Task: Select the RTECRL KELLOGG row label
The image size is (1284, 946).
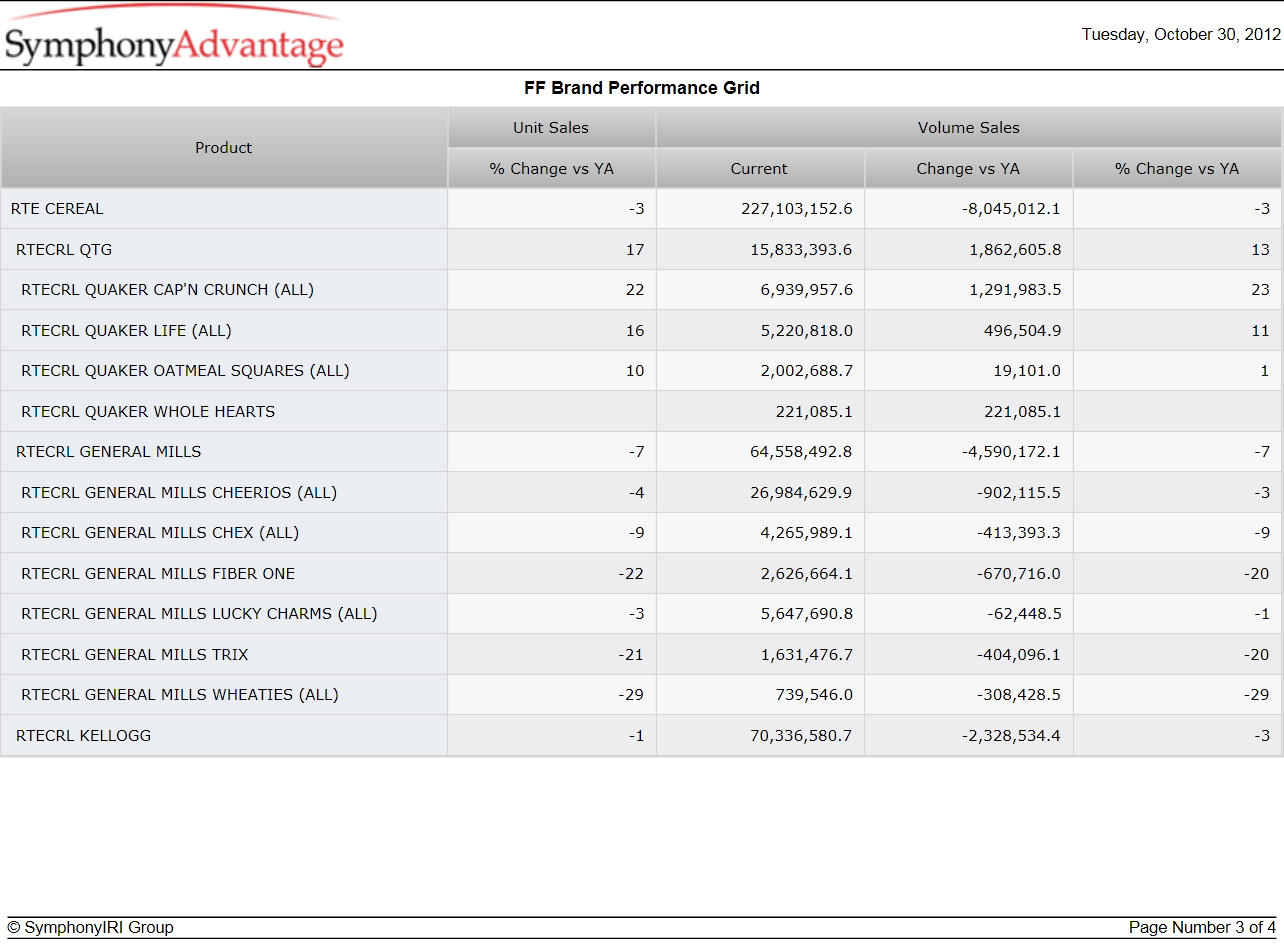Action: tap(84, 736)
